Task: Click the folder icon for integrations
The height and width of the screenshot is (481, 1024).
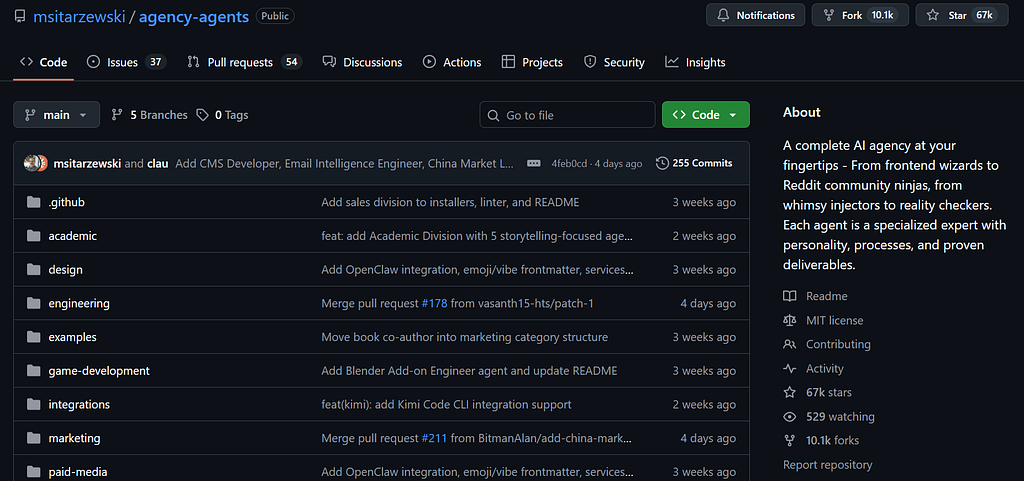Action: 34,405
